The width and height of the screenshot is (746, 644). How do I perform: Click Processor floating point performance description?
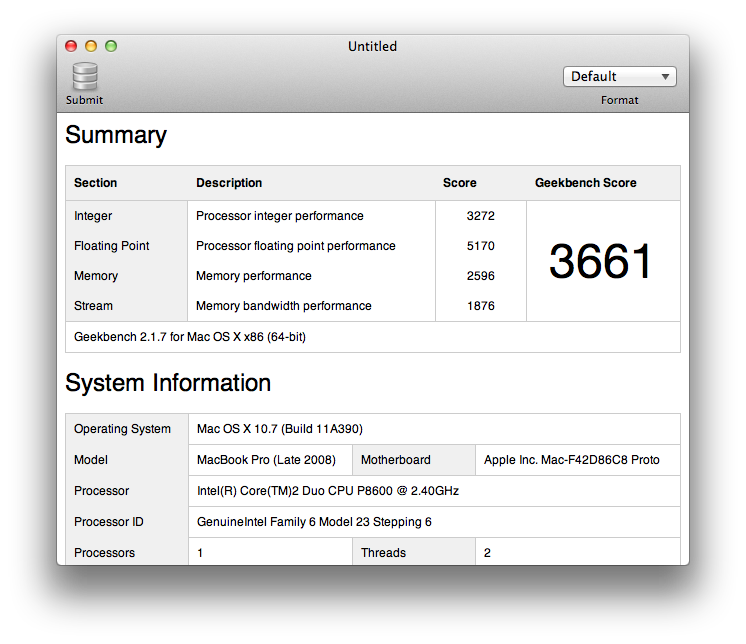[x=295, y=246]
